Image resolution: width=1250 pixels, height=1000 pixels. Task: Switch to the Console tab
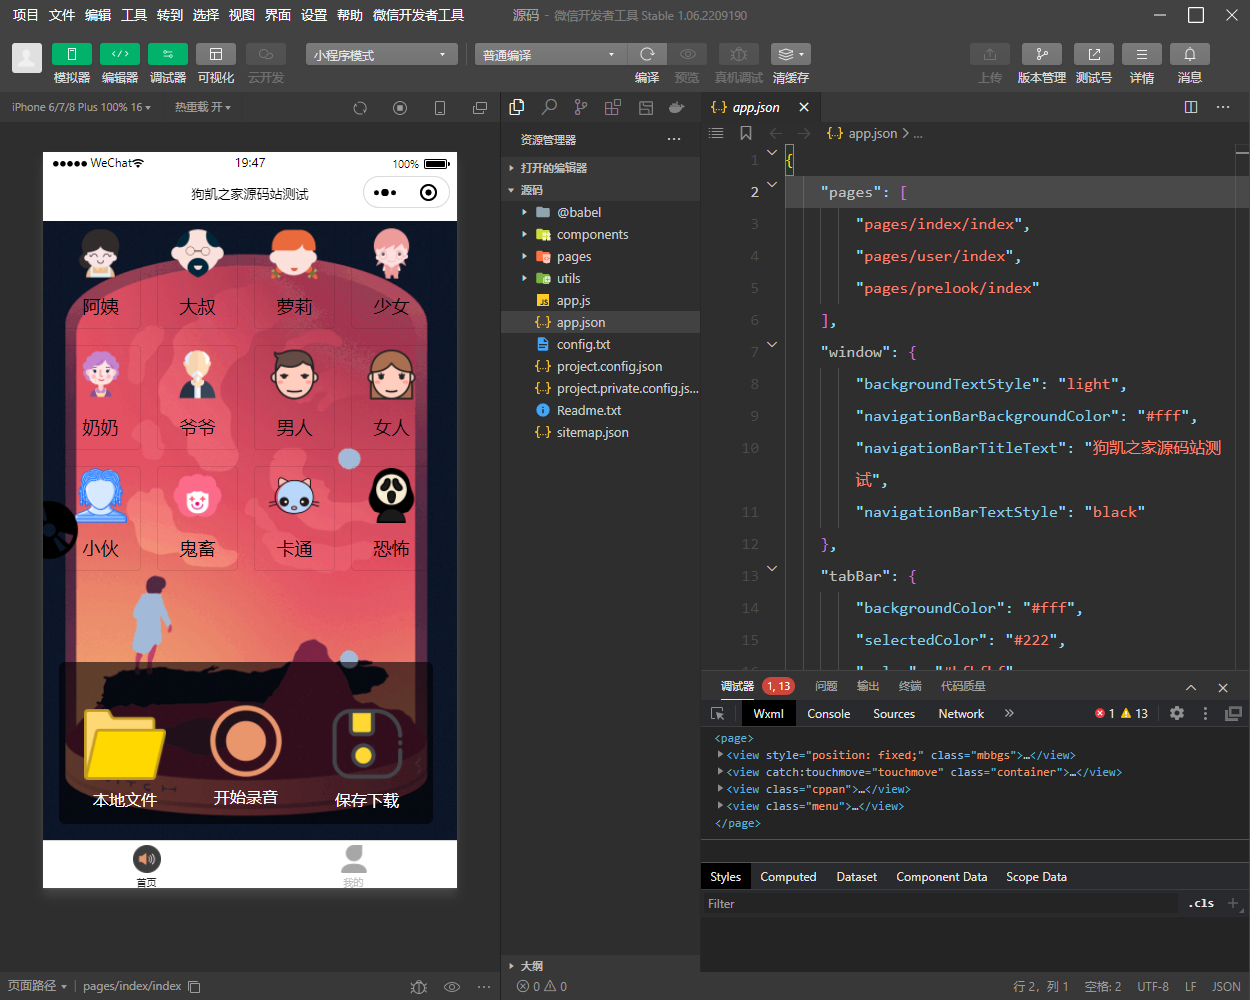829,713
